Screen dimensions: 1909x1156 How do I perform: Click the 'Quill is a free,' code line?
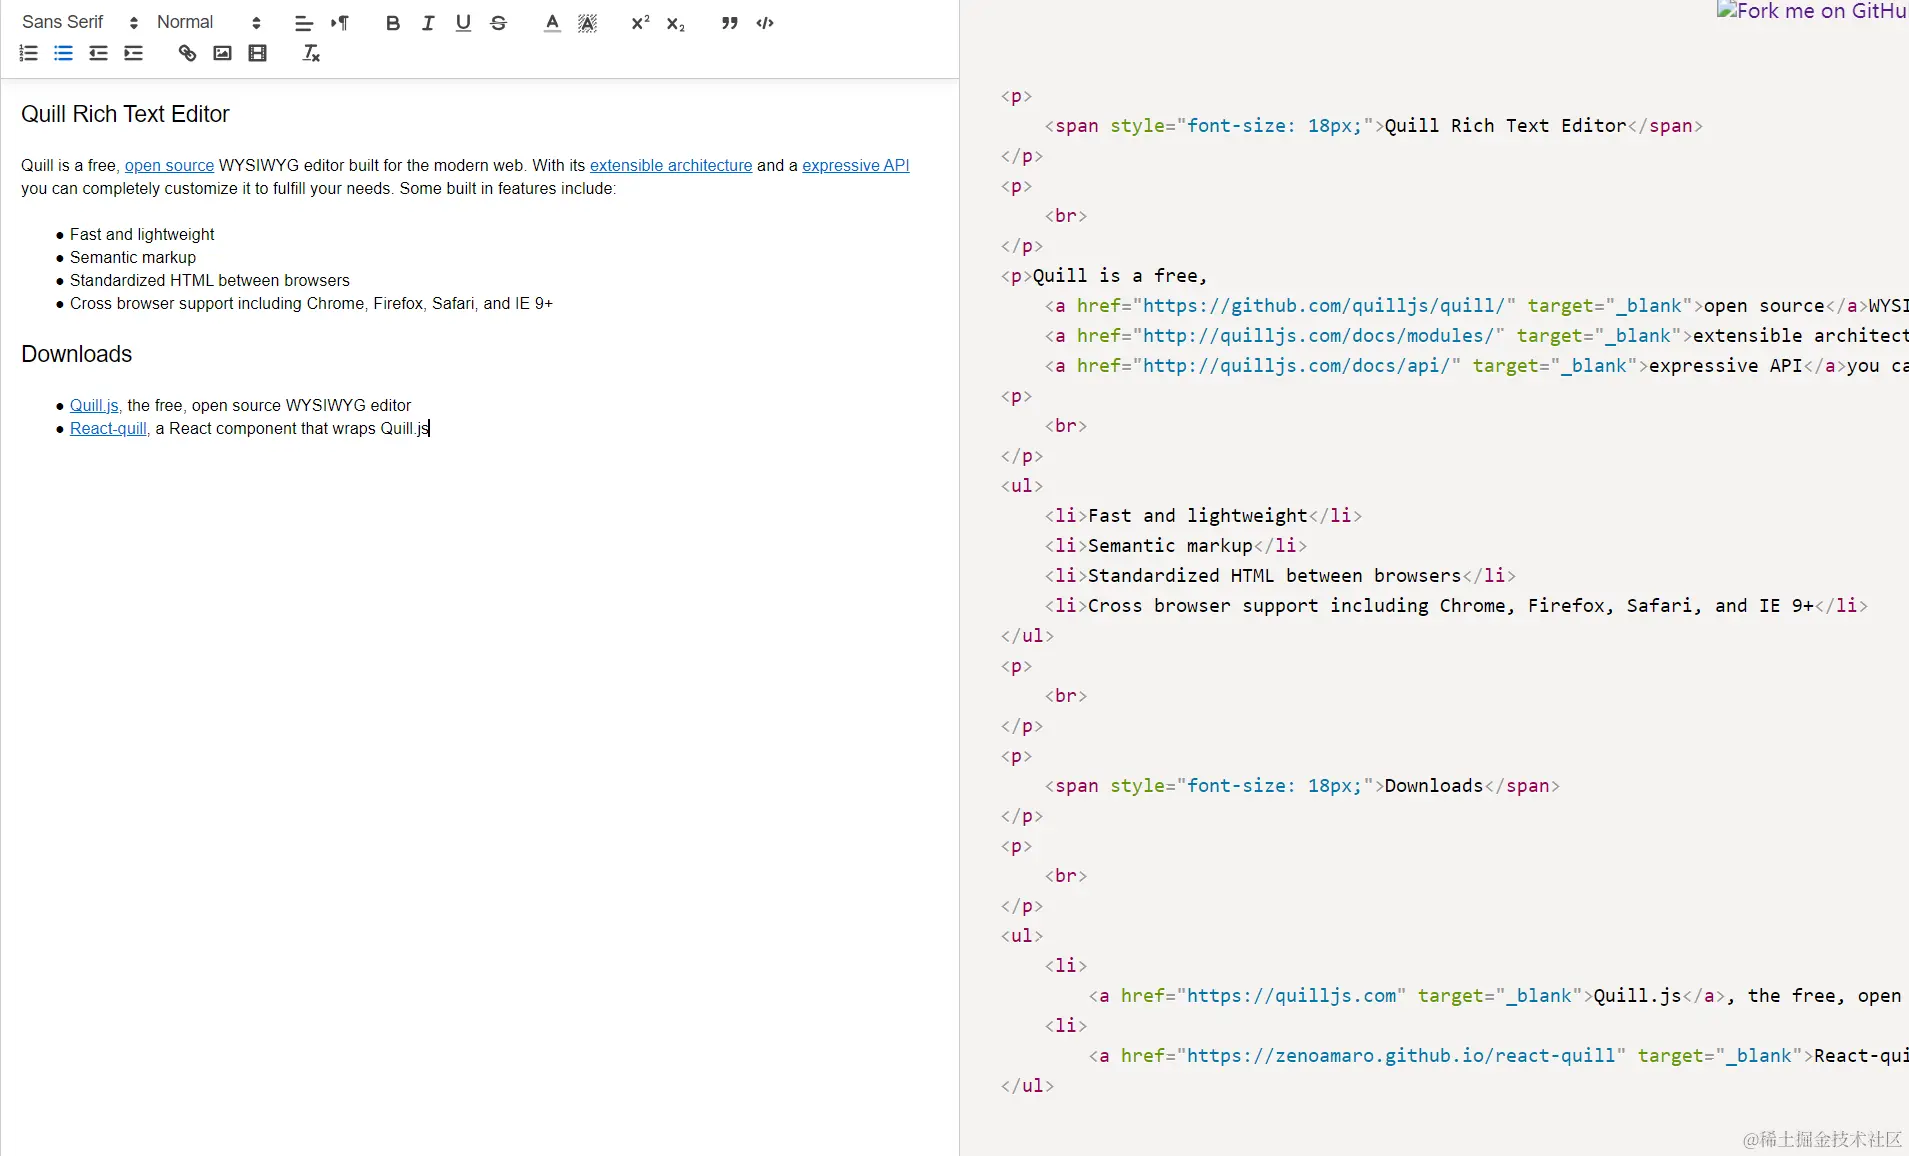[x=1104, y=276]
